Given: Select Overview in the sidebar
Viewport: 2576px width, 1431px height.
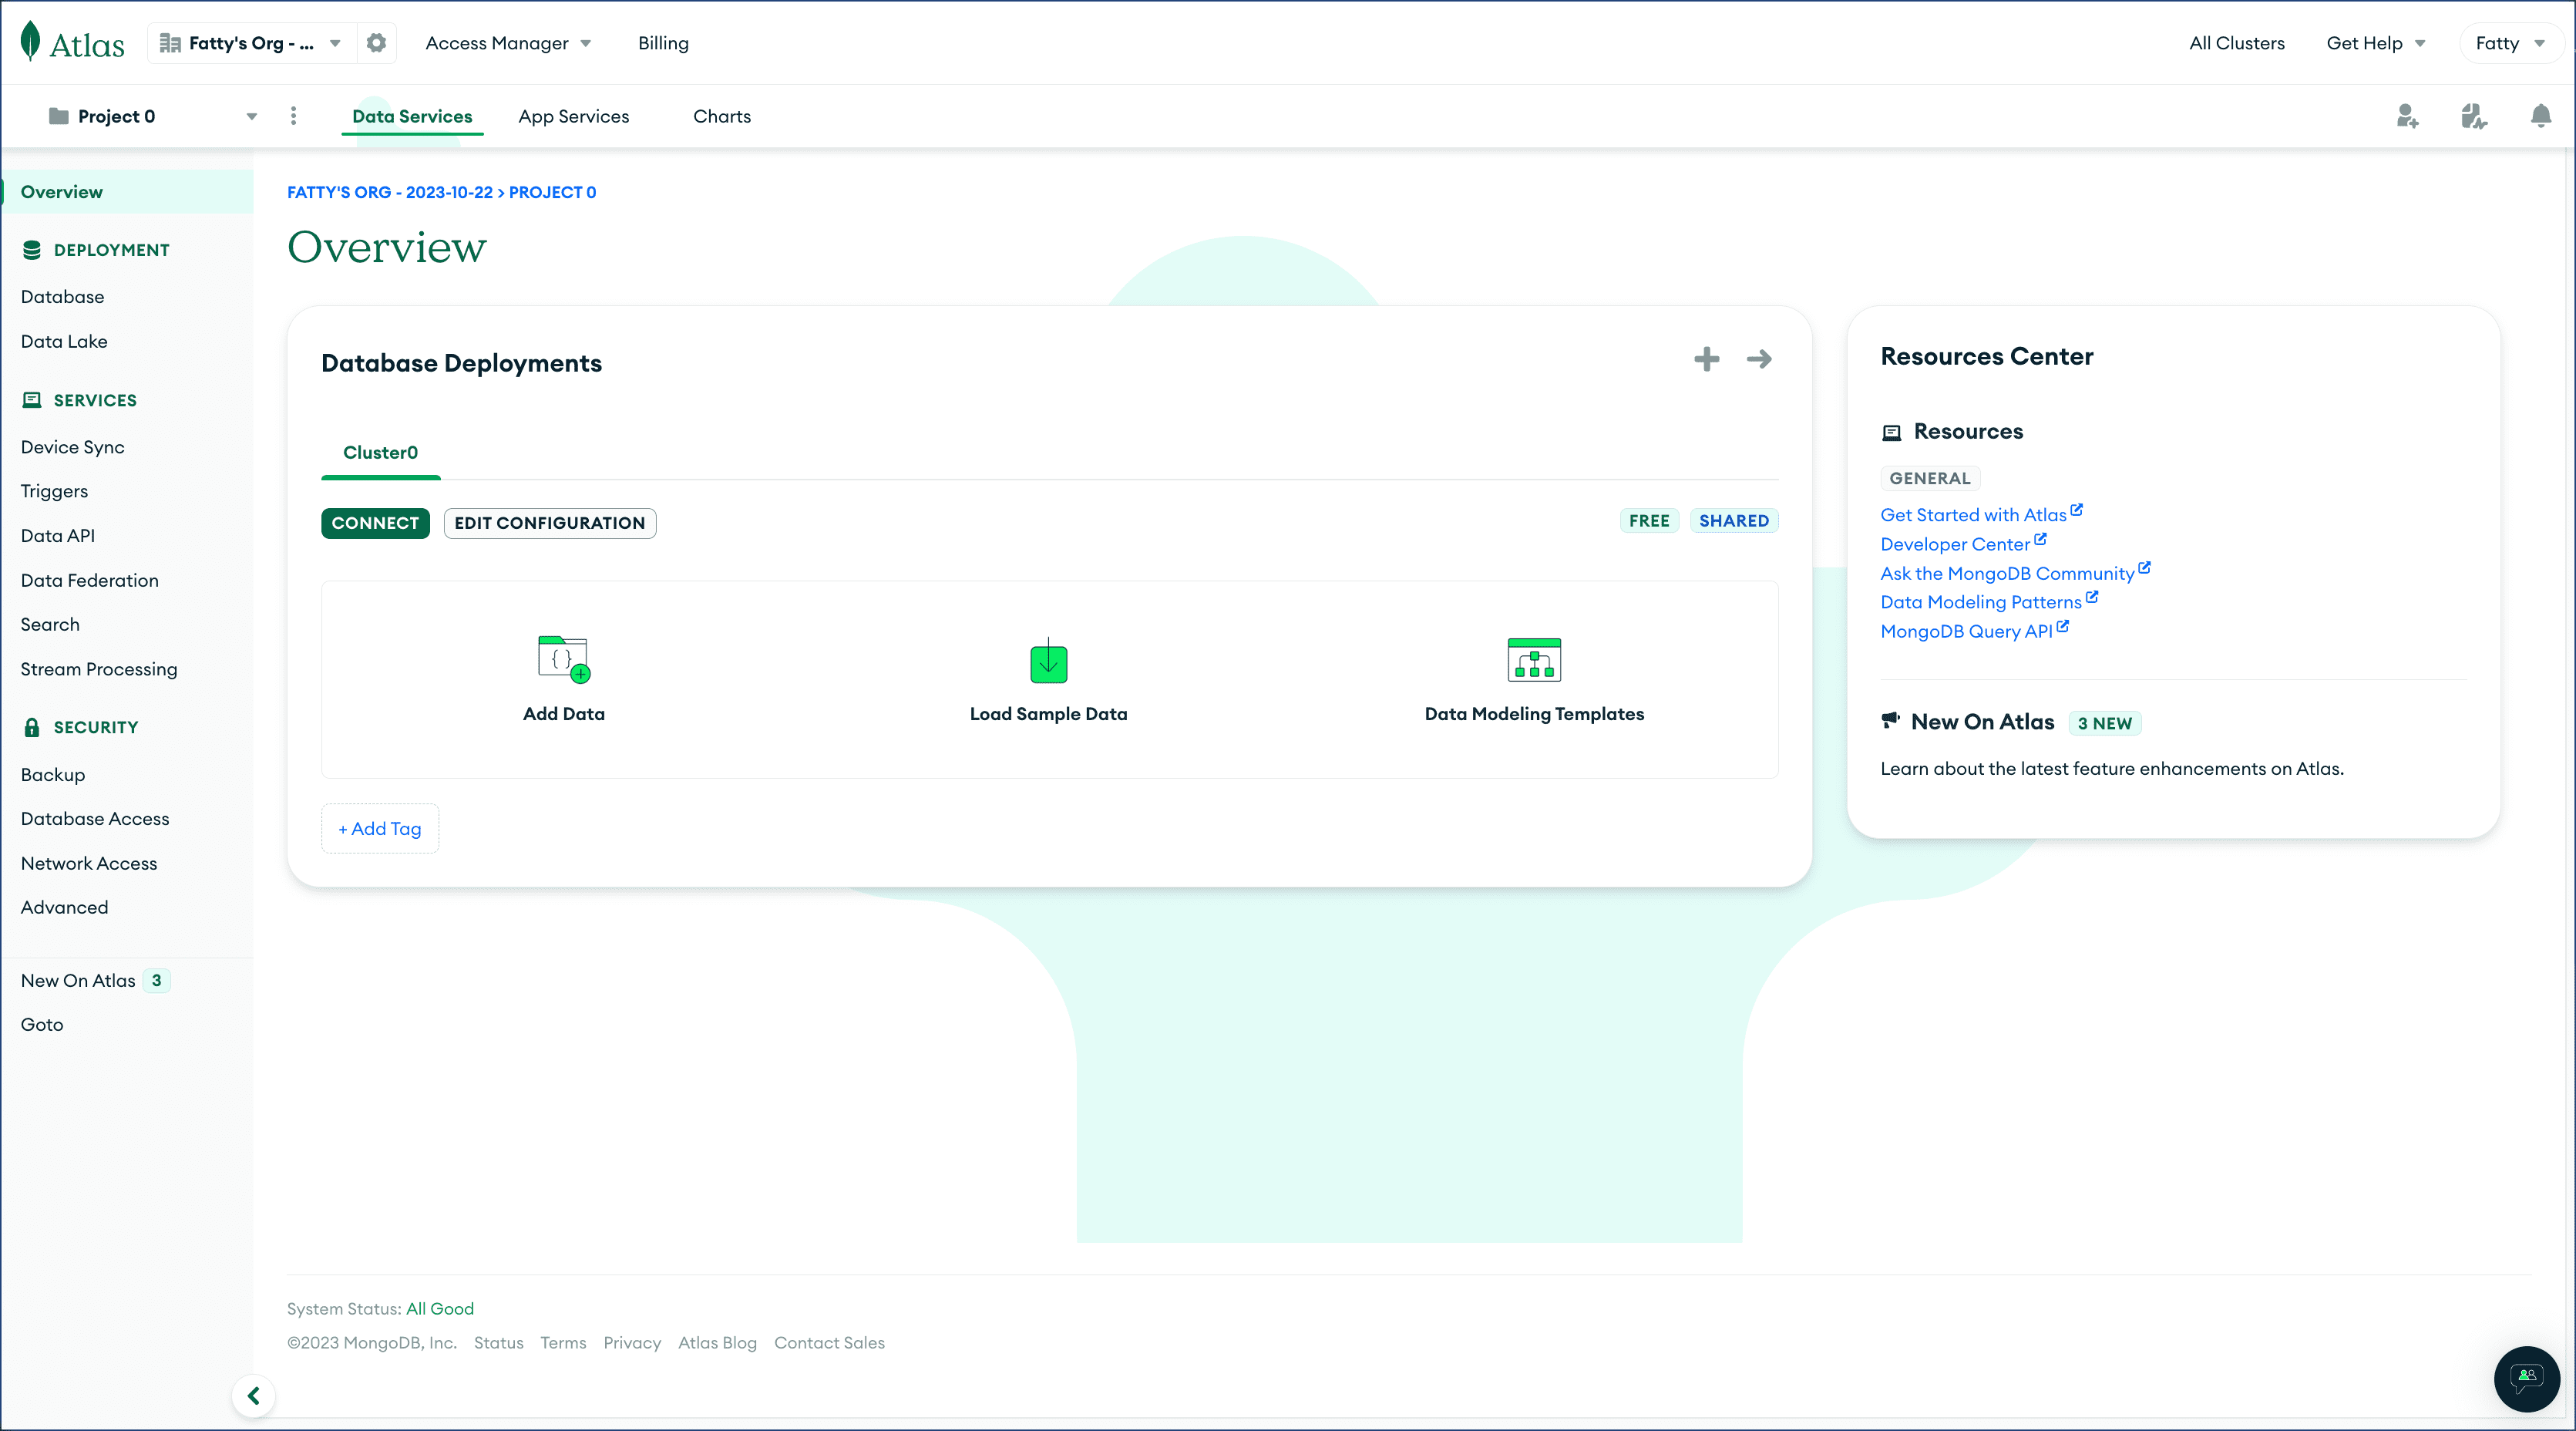Looking at the screenshot, I should pos(128,192).
